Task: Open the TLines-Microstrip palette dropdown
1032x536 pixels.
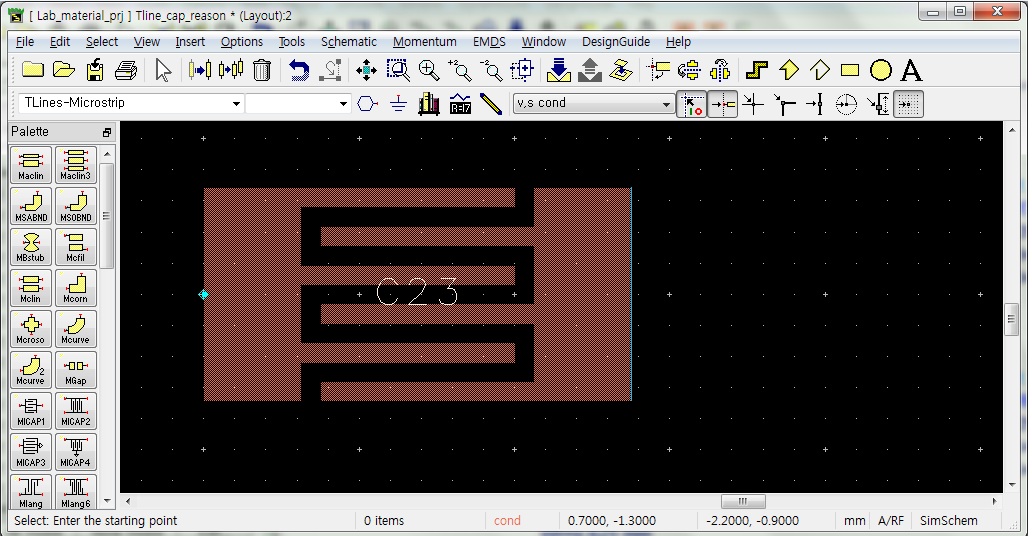Action: [237, 103]
